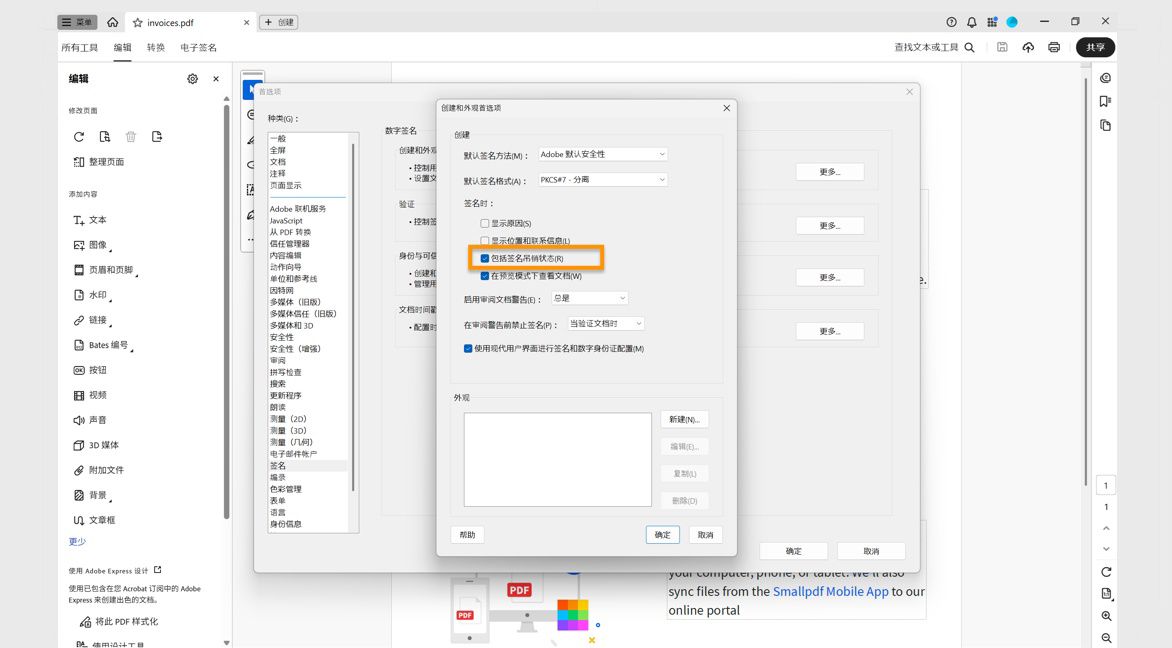
Task: Open prevent signing until warnings dropdown
Action: tap(605, 324)
